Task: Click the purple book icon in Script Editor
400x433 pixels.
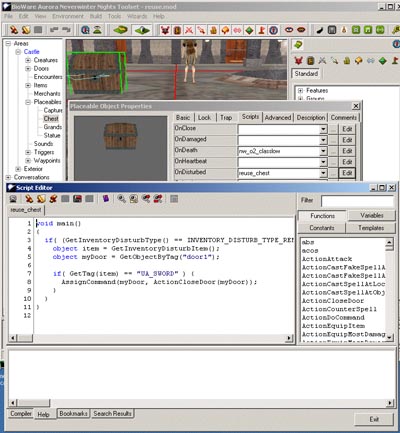Action: [106, 199]
